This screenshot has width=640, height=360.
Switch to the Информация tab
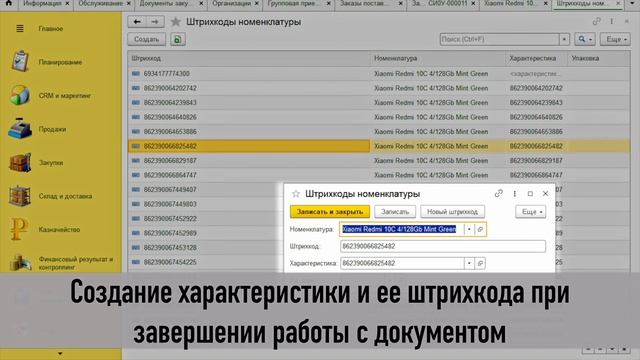click(42, 3)
